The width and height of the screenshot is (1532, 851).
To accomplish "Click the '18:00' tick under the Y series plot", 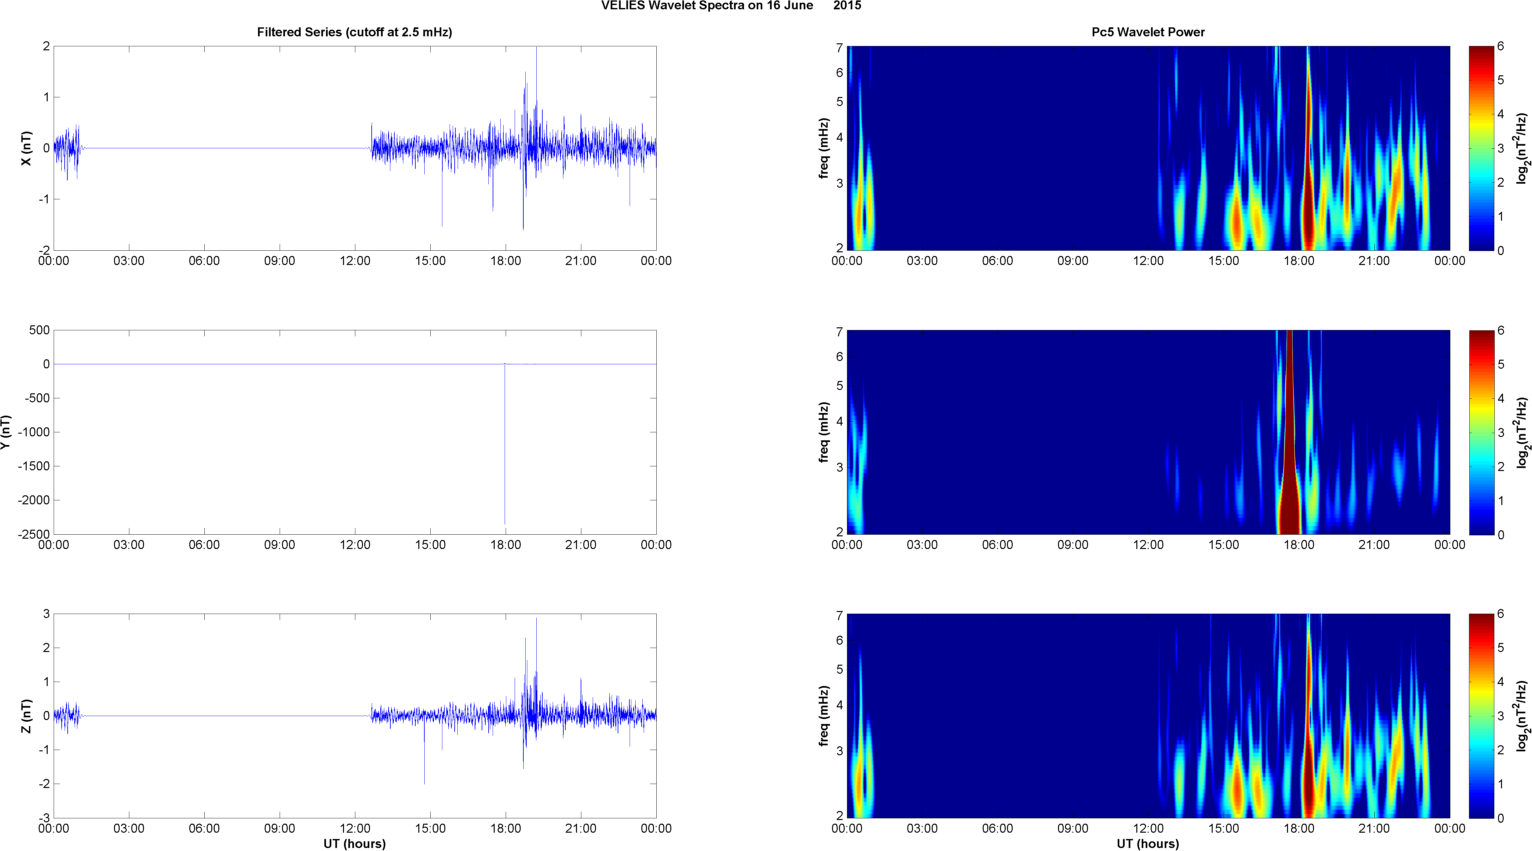I will [x=505, y=545].
